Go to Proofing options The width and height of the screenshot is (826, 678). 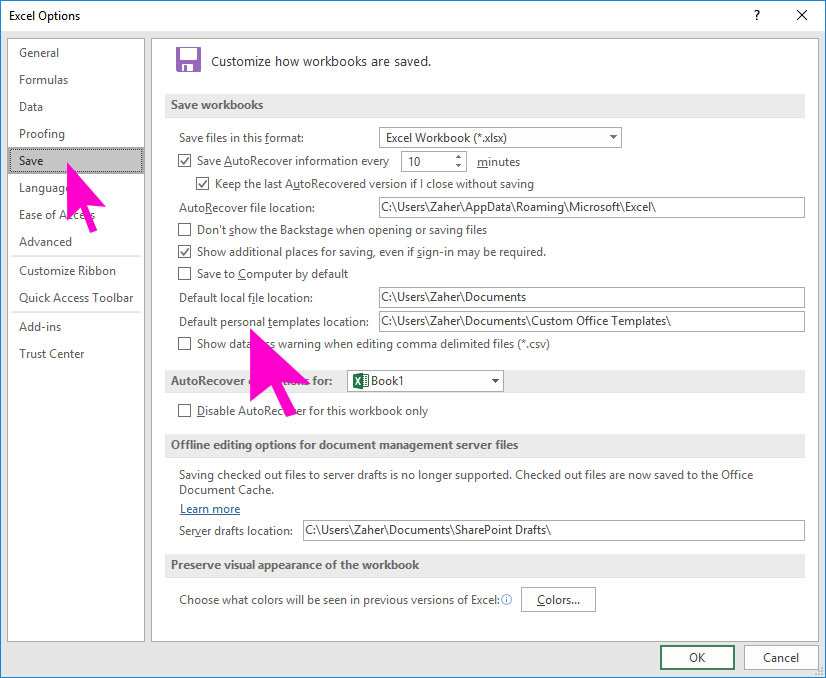click(76, 134)
